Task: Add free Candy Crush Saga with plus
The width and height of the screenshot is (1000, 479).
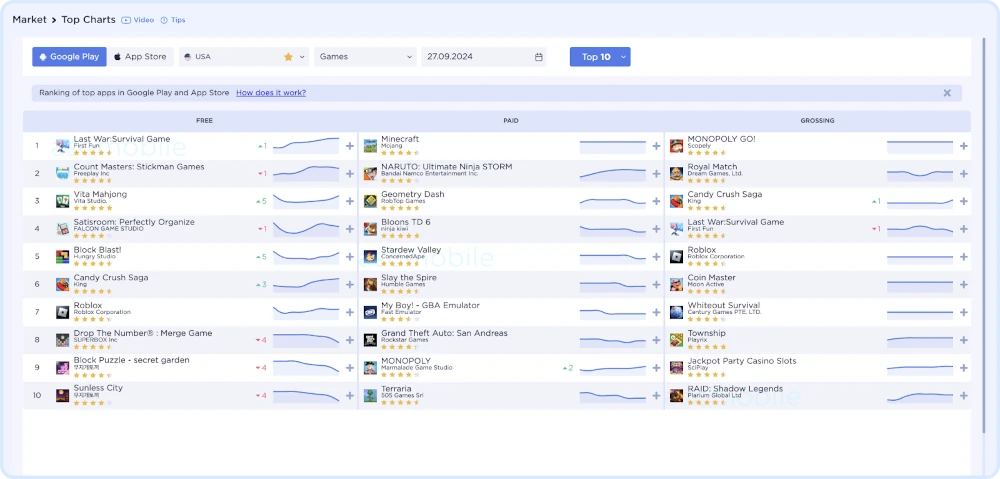Action: pos(349,284)
